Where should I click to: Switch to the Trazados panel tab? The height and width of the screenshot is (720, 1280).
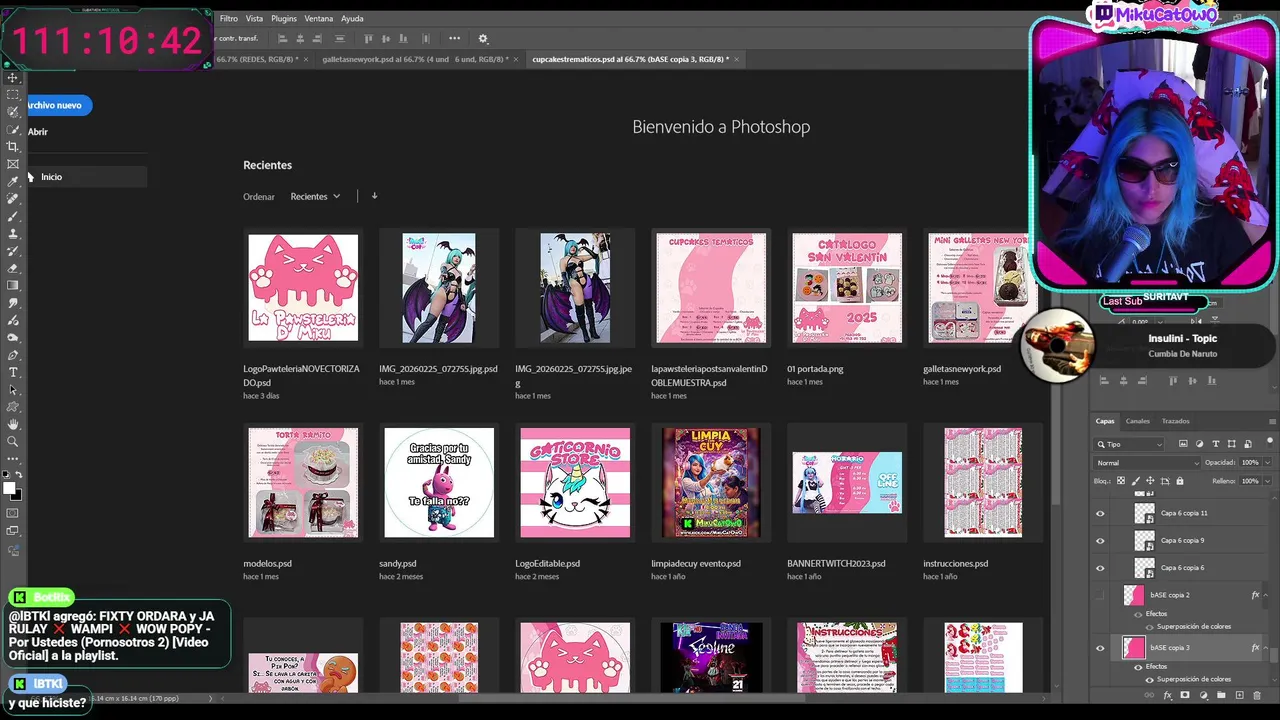[x=1176, y=421]
